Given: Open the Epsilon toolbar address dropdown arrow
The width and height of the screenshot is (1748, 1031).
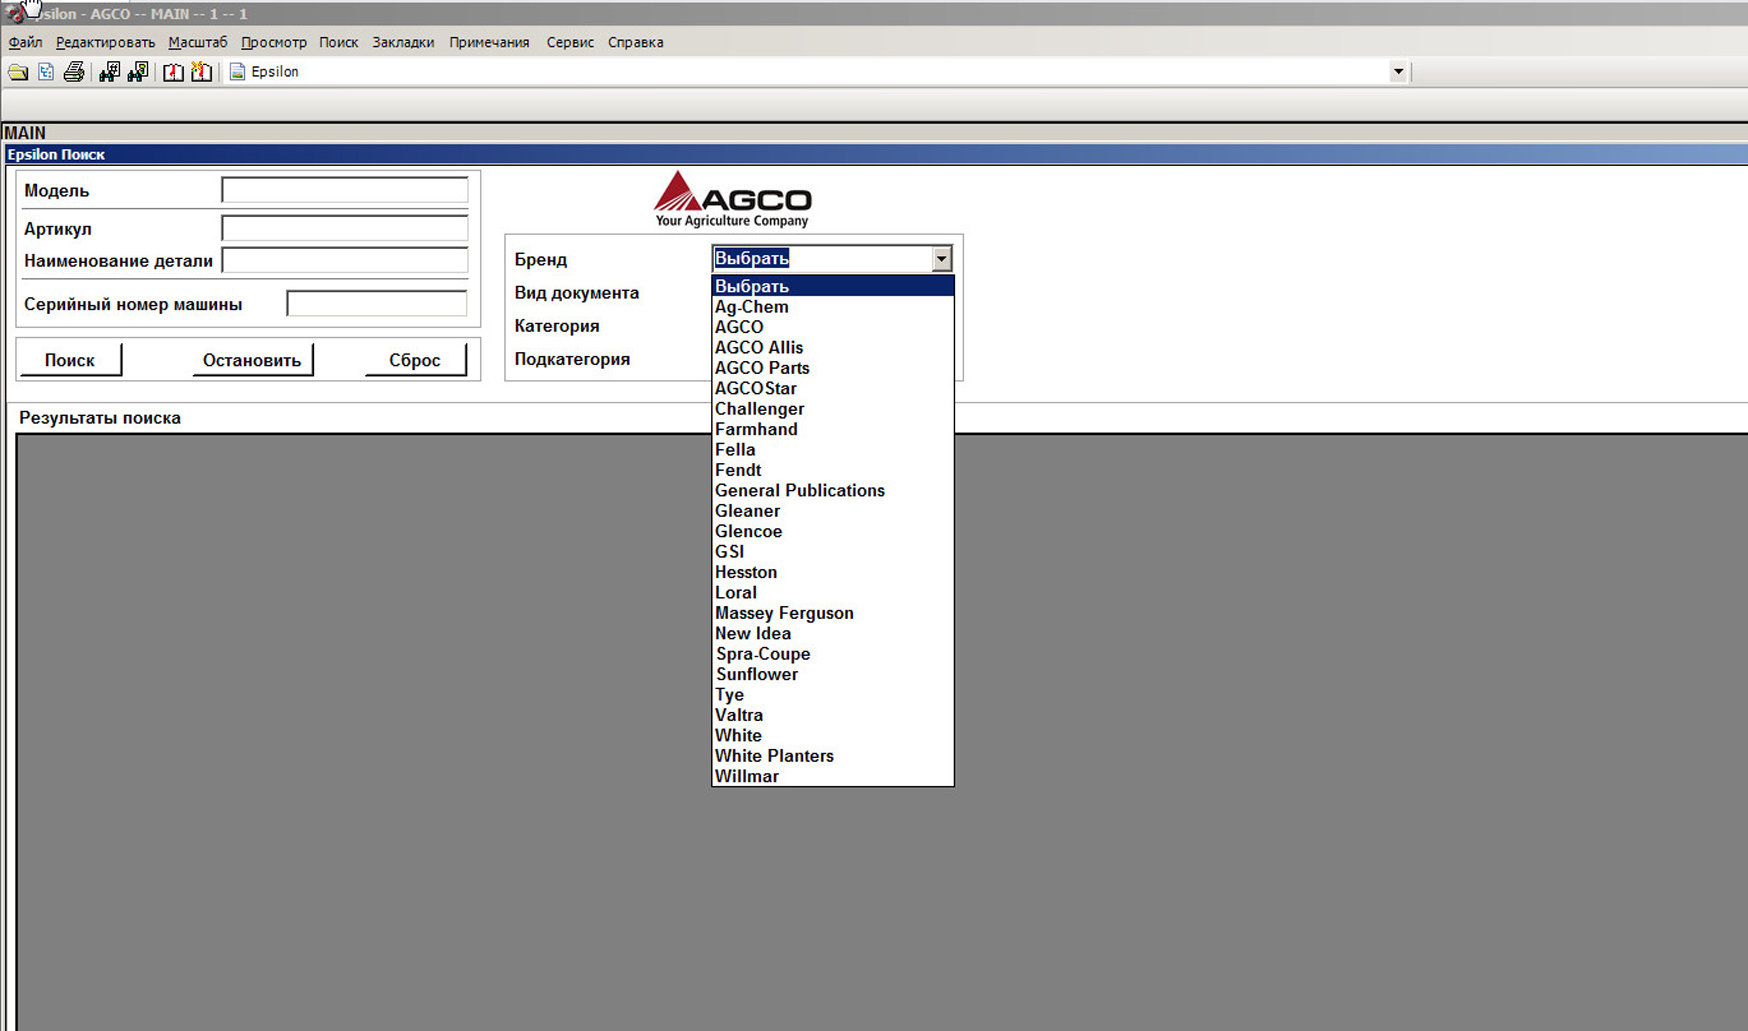Looking at the screenshot, I should pos(1398,72).
